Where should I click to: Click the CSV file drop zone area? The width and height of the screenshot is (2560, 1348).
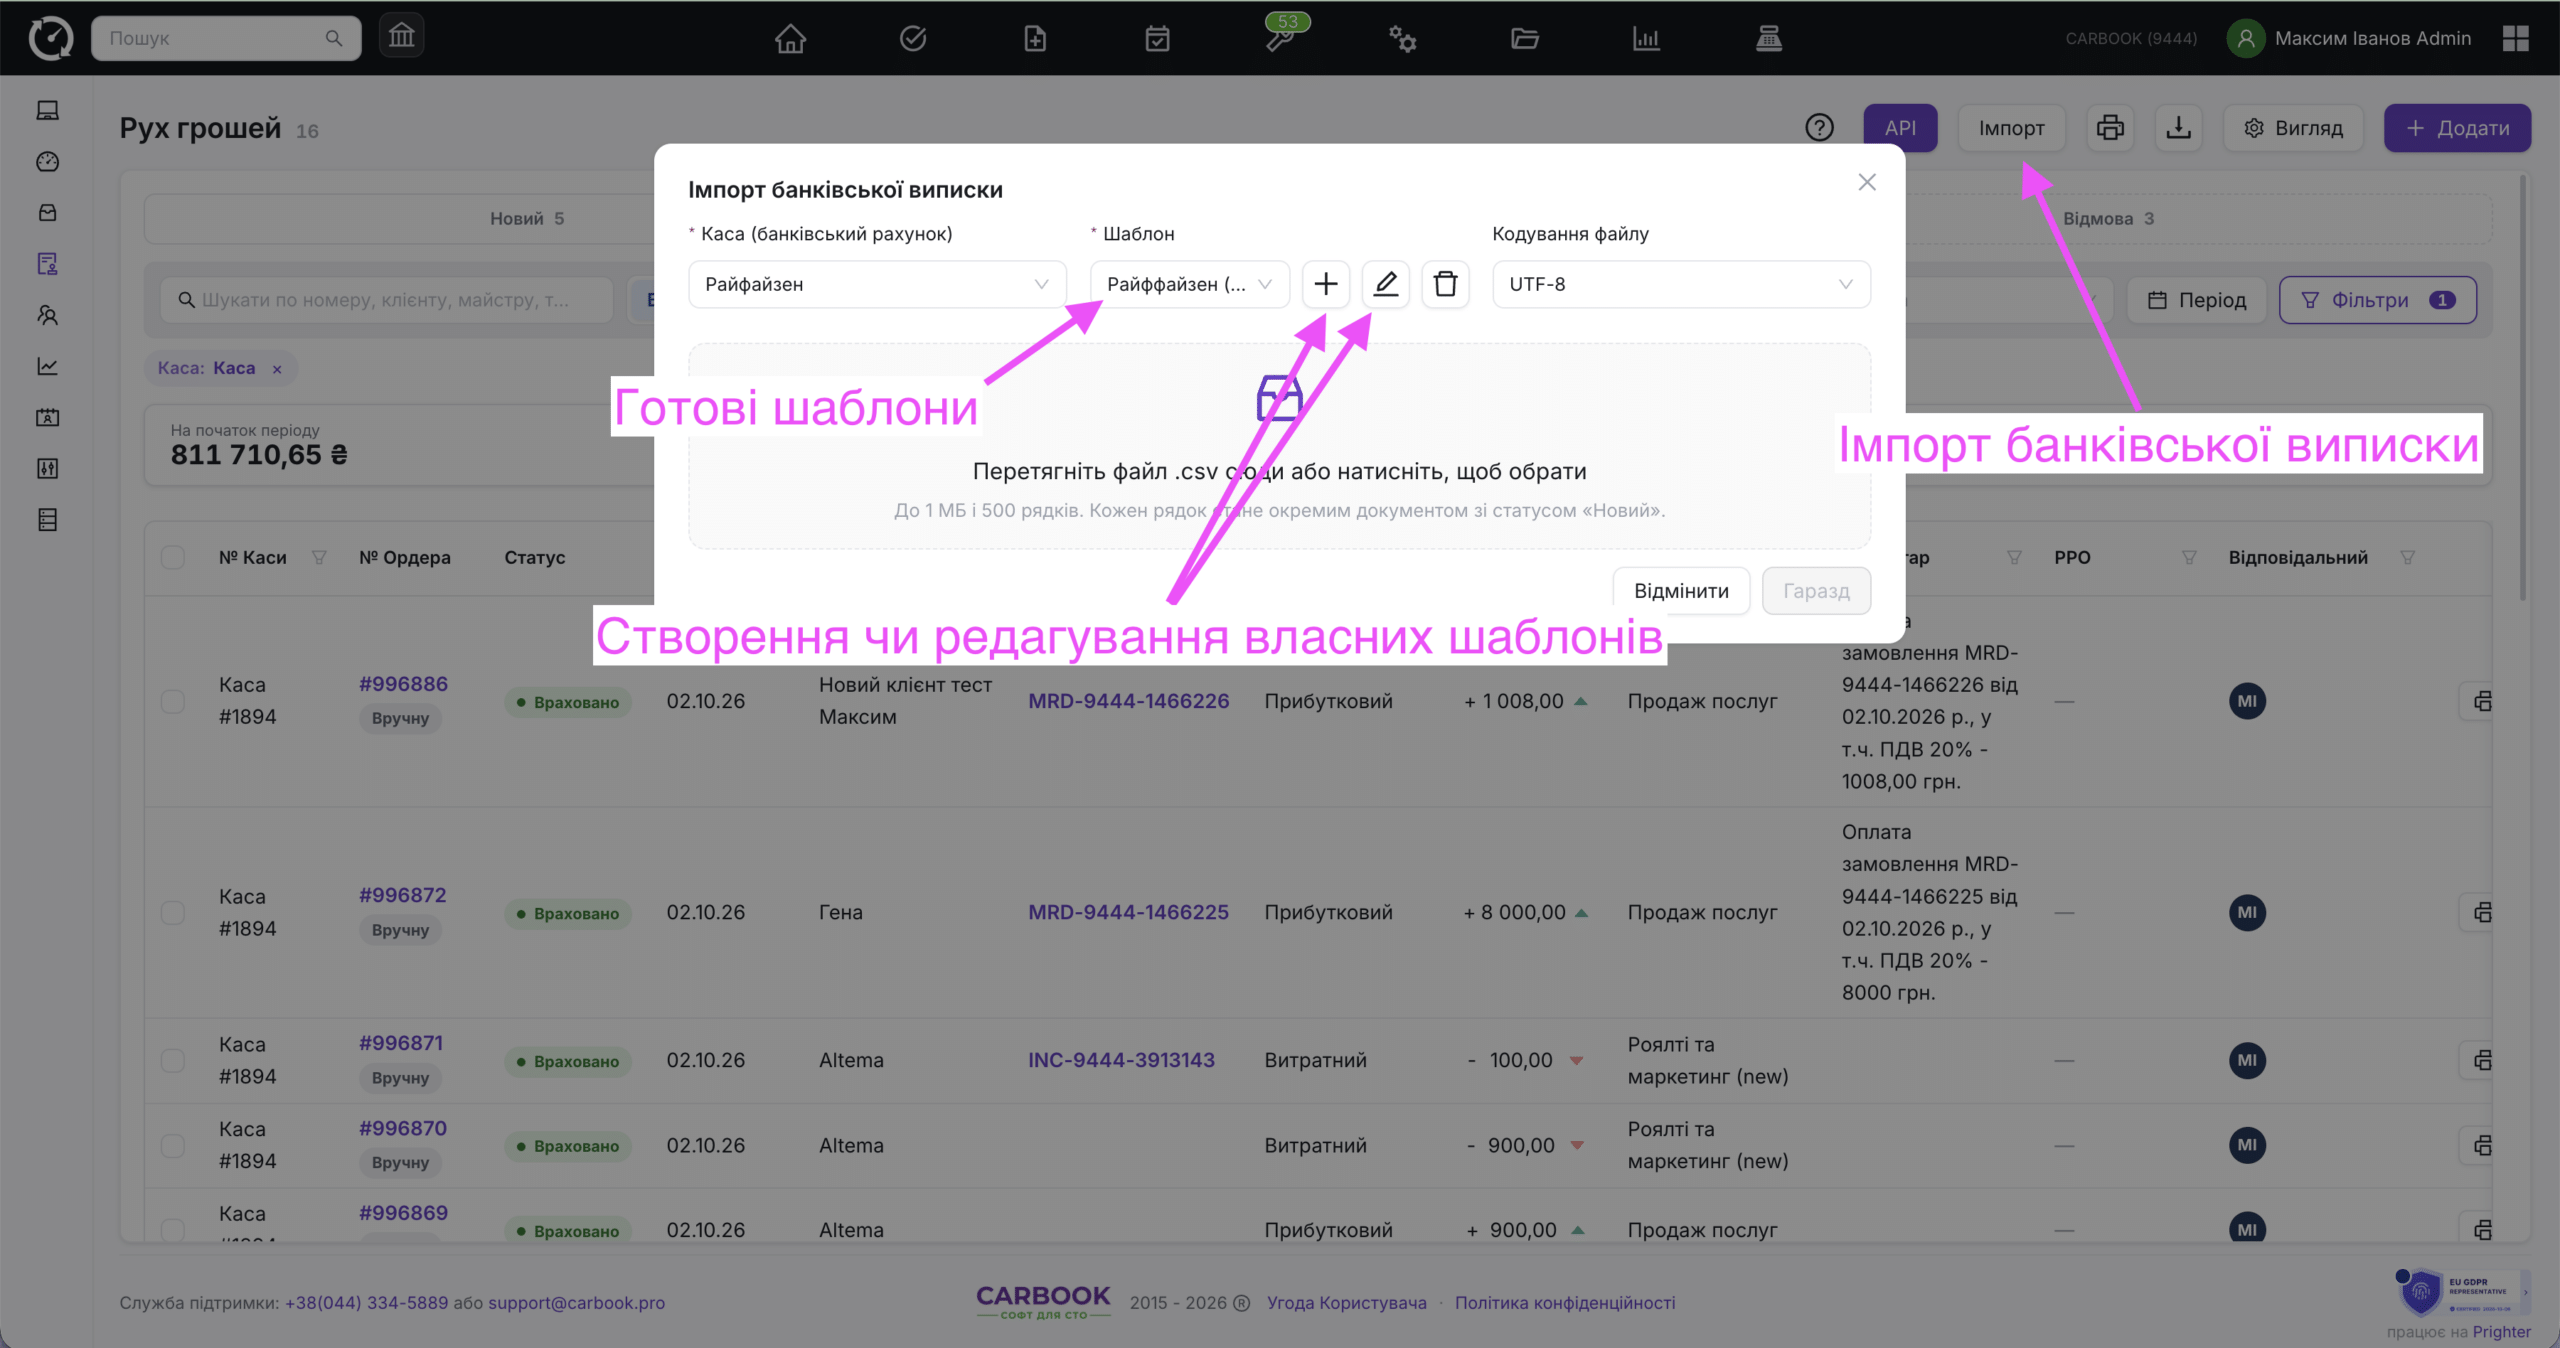1279,446
